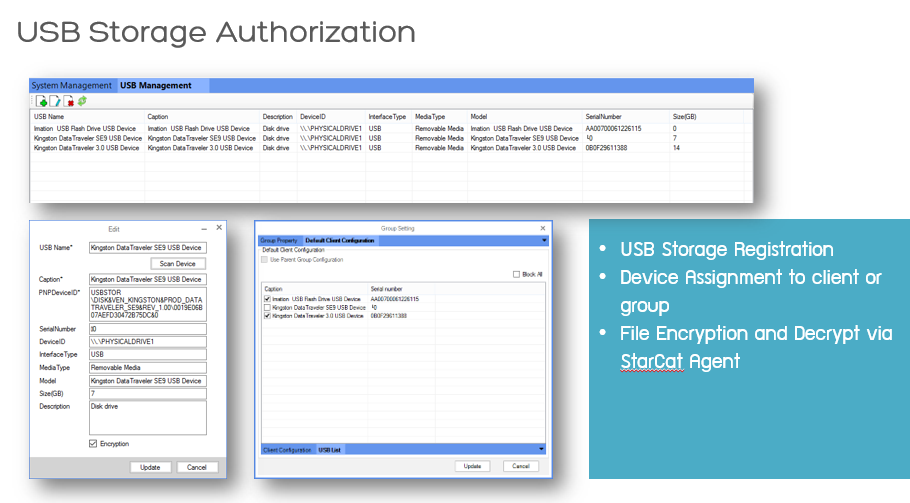Screen dimensions: 910x503
Task: Switch to the System Management tab
Action: (x=71, y=85)
